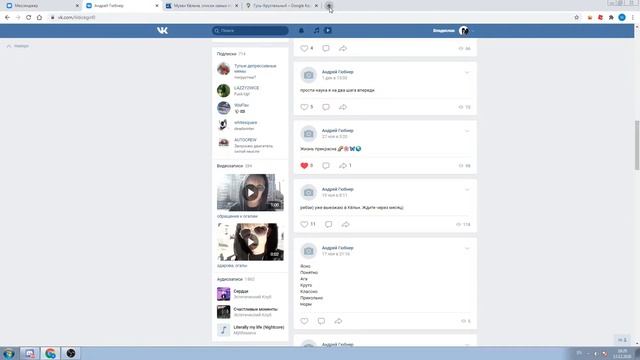Open Google Chrome from the taskbar

pyautogui.click(x=50, y=353)
